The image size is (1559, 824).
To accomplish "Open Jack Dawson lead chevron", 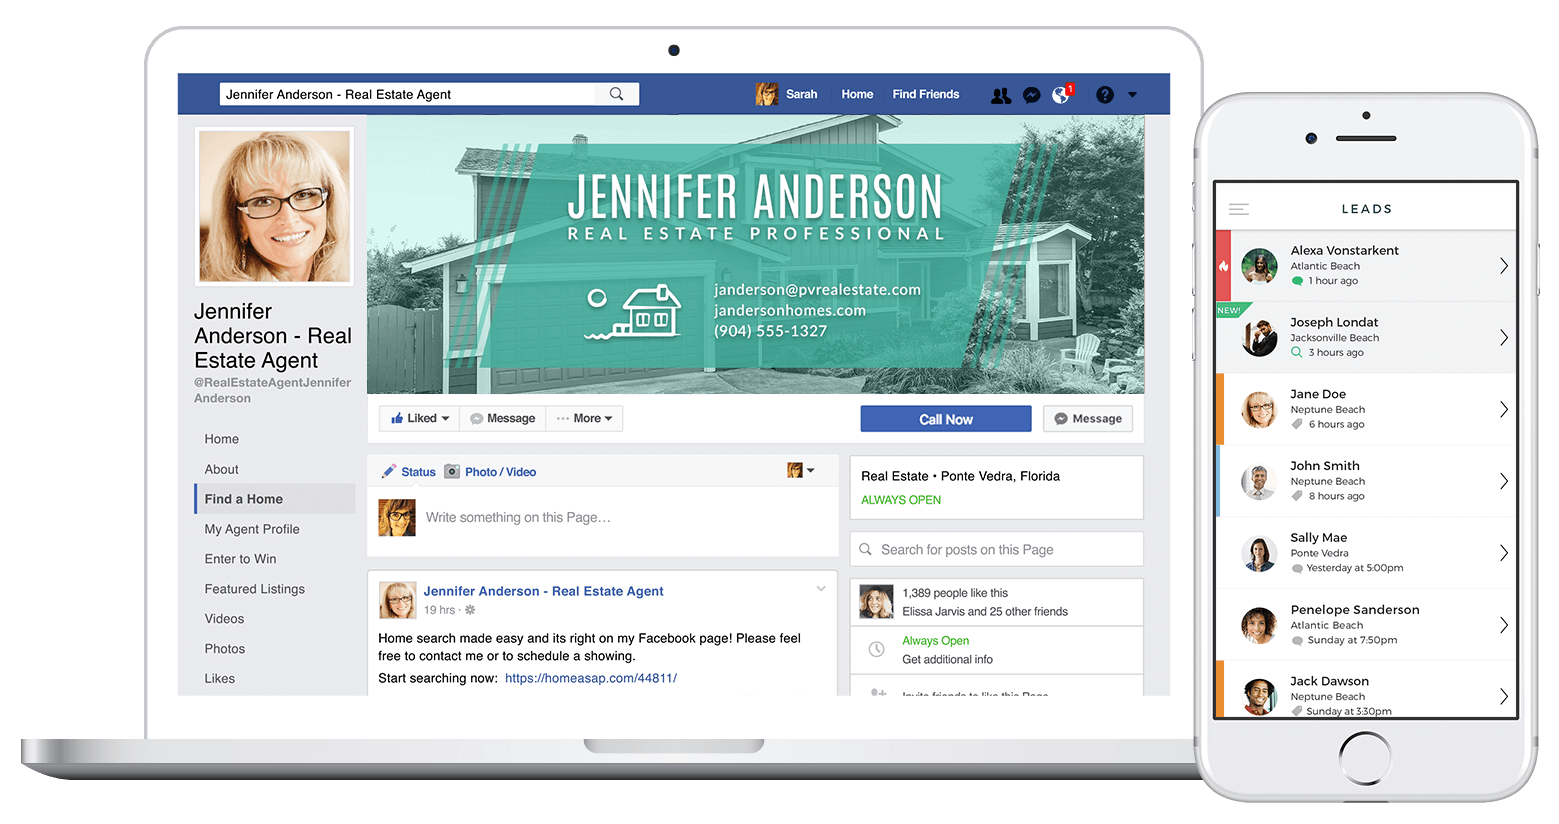I will point(1503,696).
